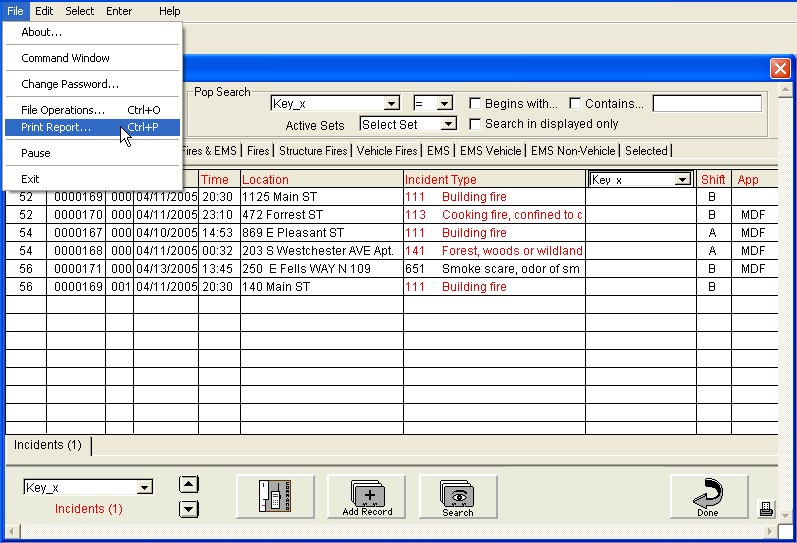
Task: Click the red Incidents (1) label
Action: click(88, 508)
